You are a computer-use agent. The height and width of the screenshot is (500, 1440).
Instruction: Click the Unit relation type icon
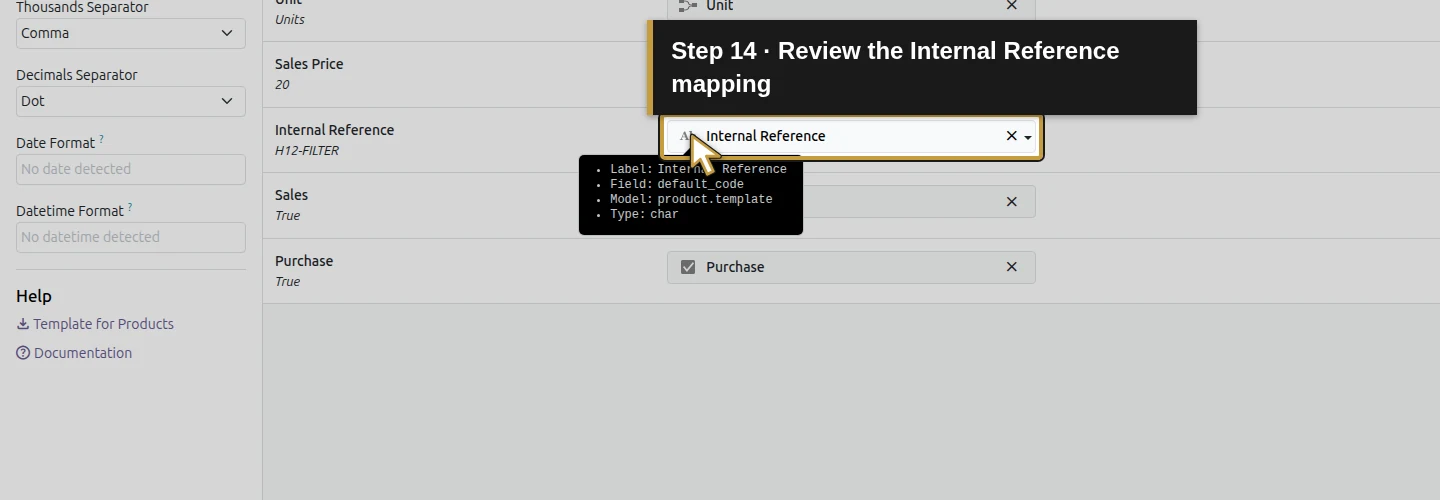(x=688, y=6)
